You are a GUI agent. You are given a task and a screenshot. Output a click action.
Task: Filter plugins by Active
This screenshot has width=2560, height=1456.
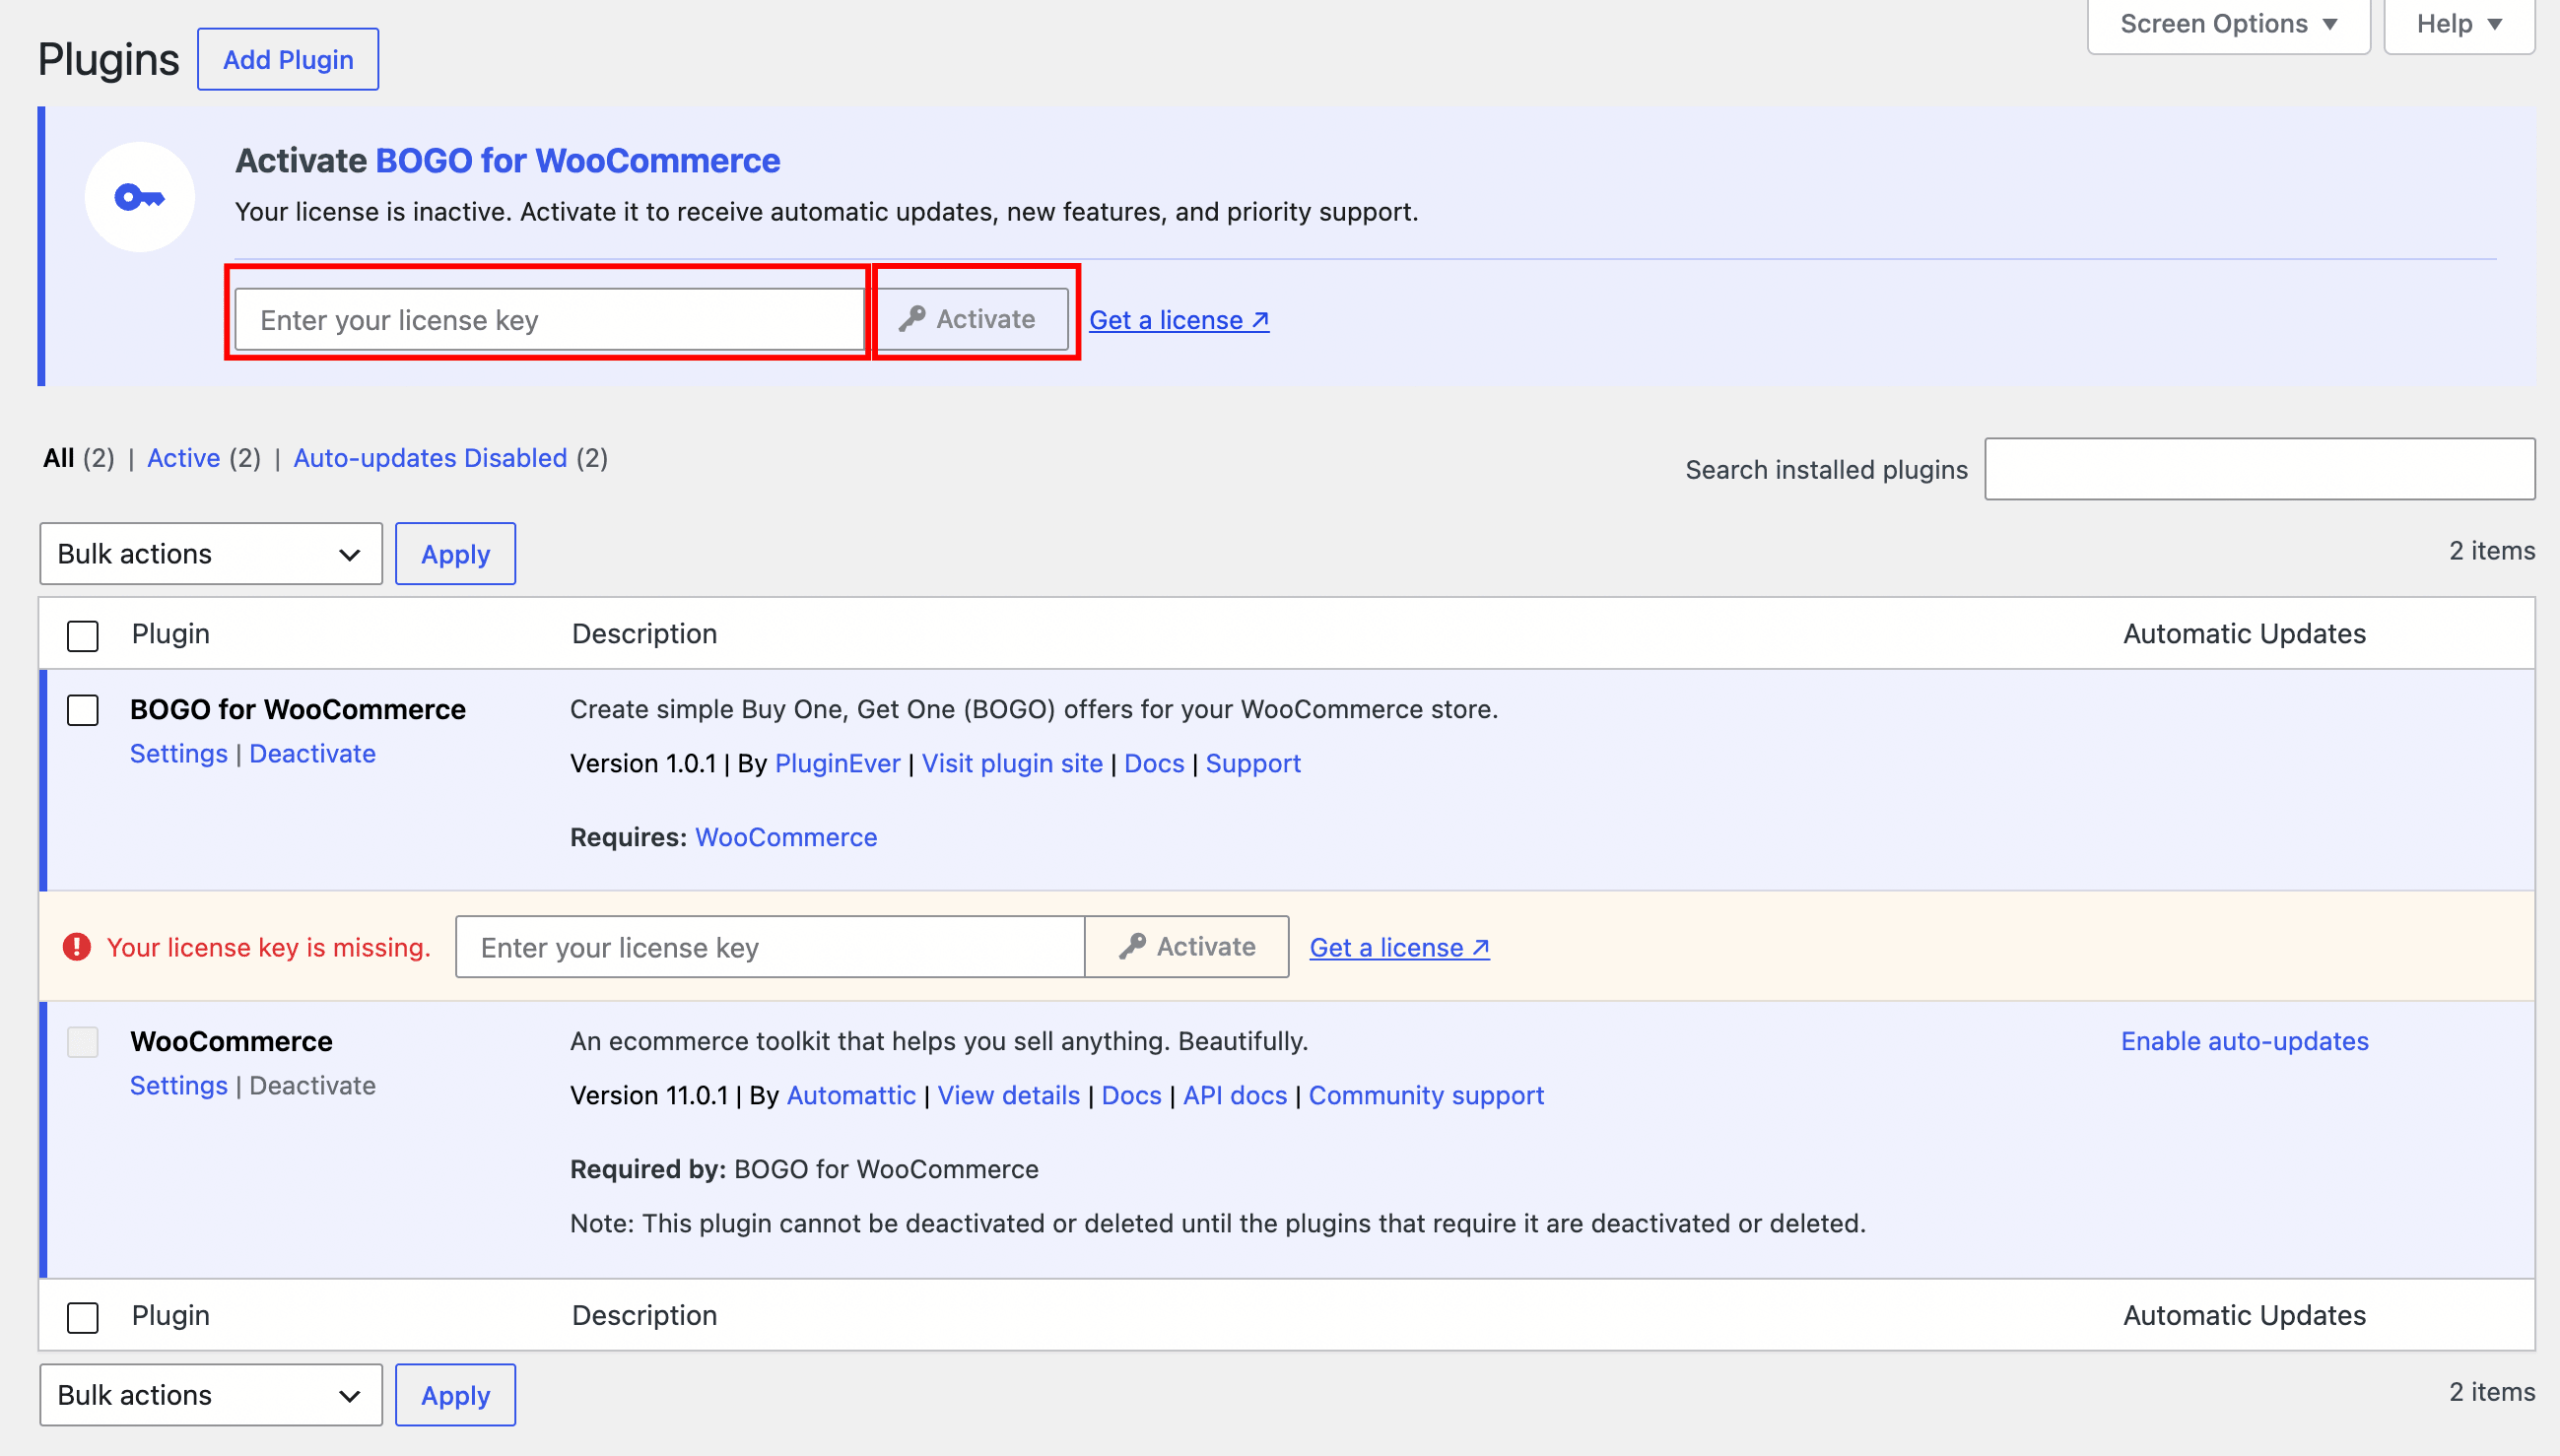tap(184, 458)
